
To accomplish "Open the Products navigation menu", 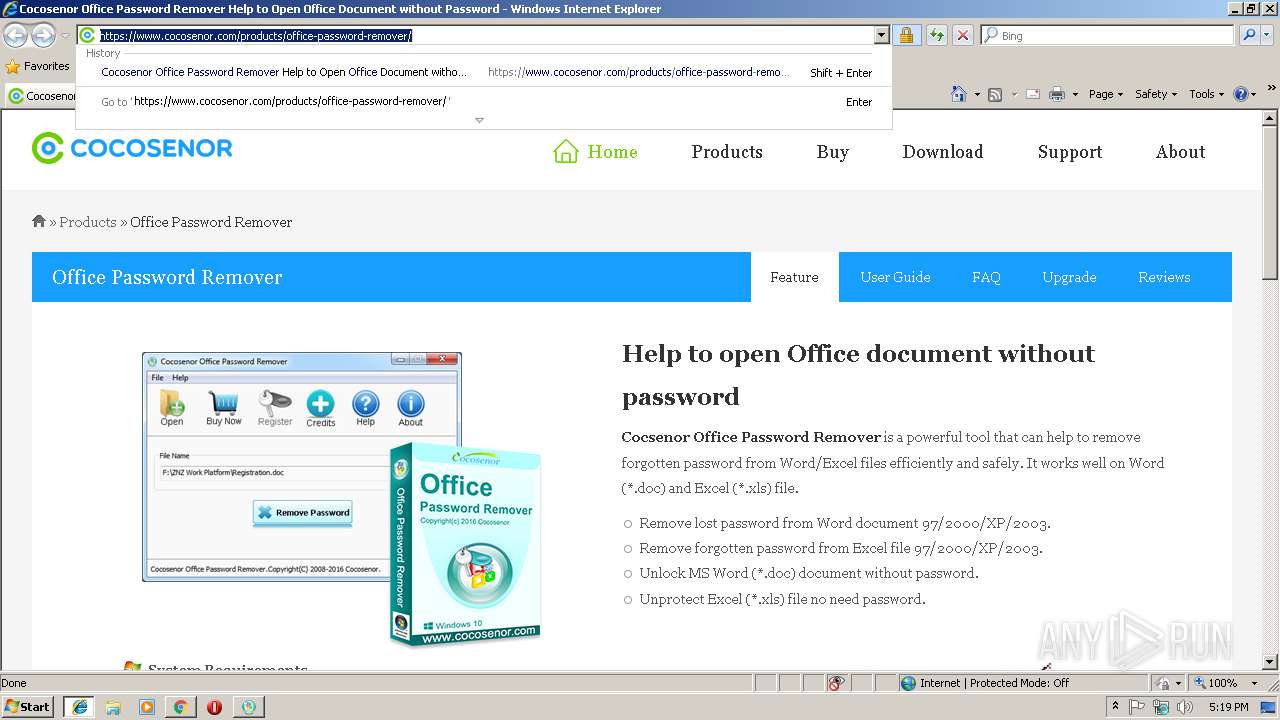I will 727,152.
